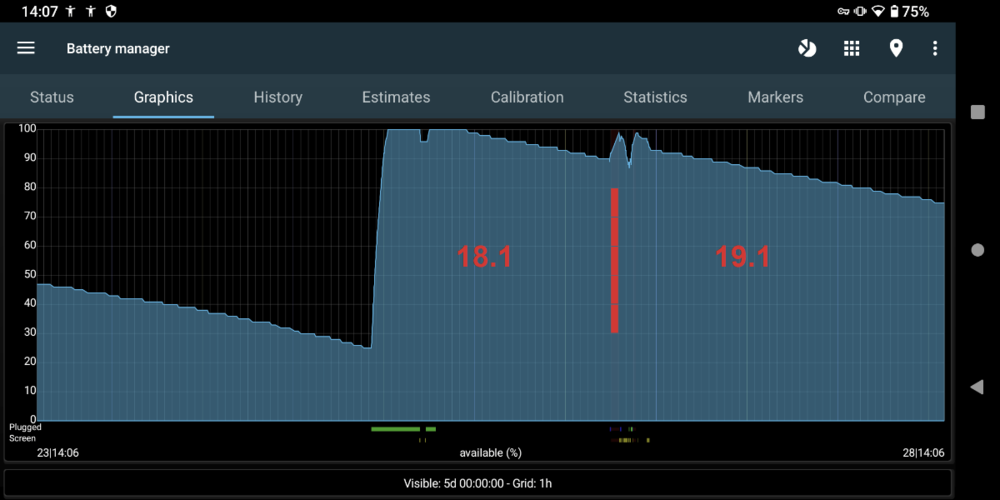Tap the battery 75% status indicator
Viewport: 1000px width, 500px height.
tap(909, 11)
